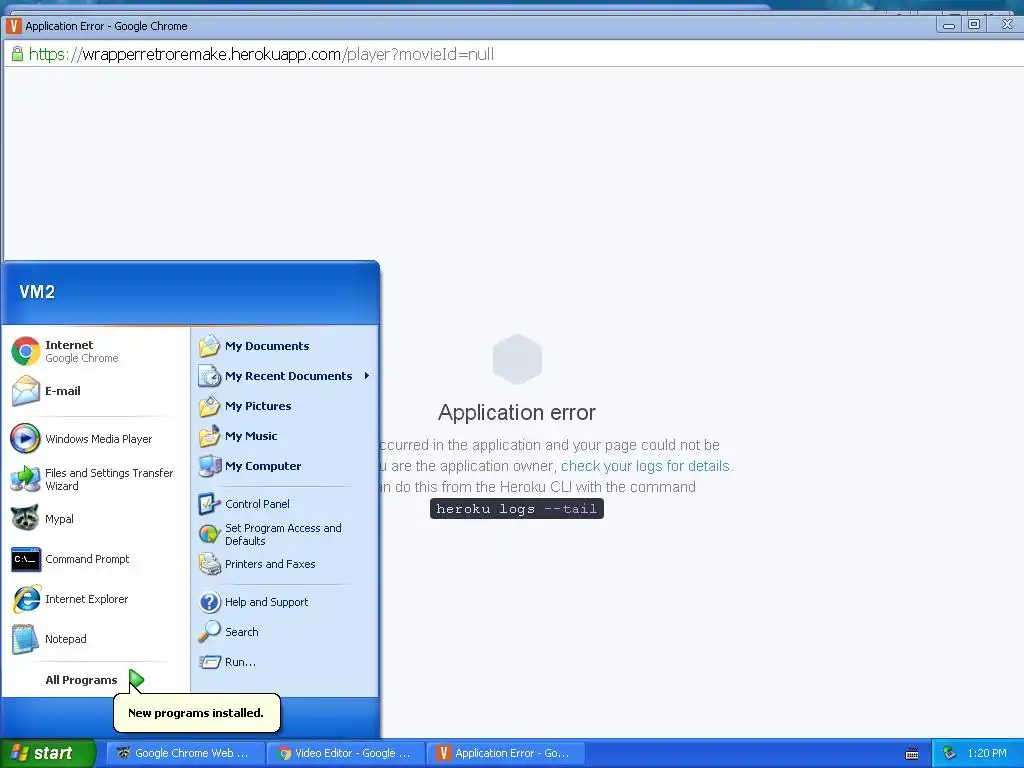Open the Search magnifier icon
This screenshot has height=768, width=1024.
[210, 632]
